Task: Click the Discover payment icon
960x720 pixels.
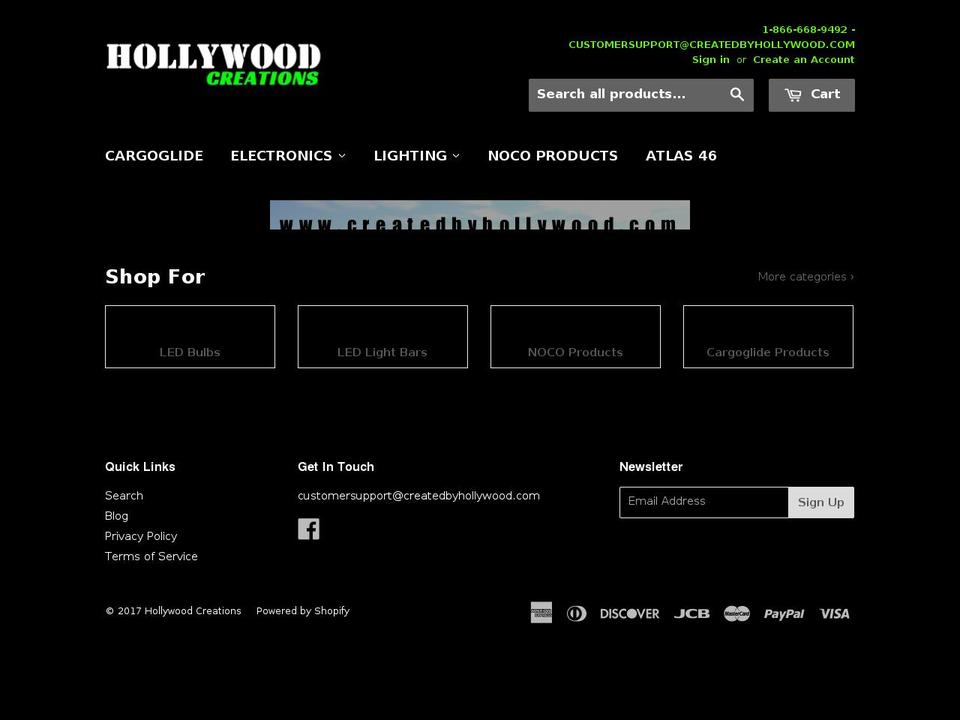Action: point(630,613)
